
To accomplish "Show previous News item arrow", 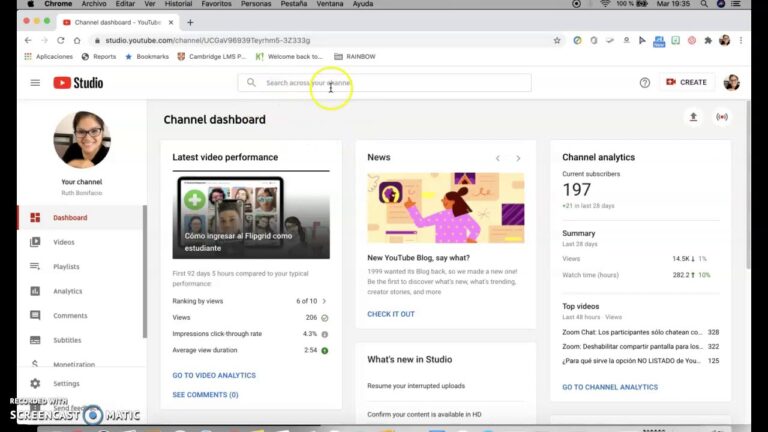I will (498, 158).
